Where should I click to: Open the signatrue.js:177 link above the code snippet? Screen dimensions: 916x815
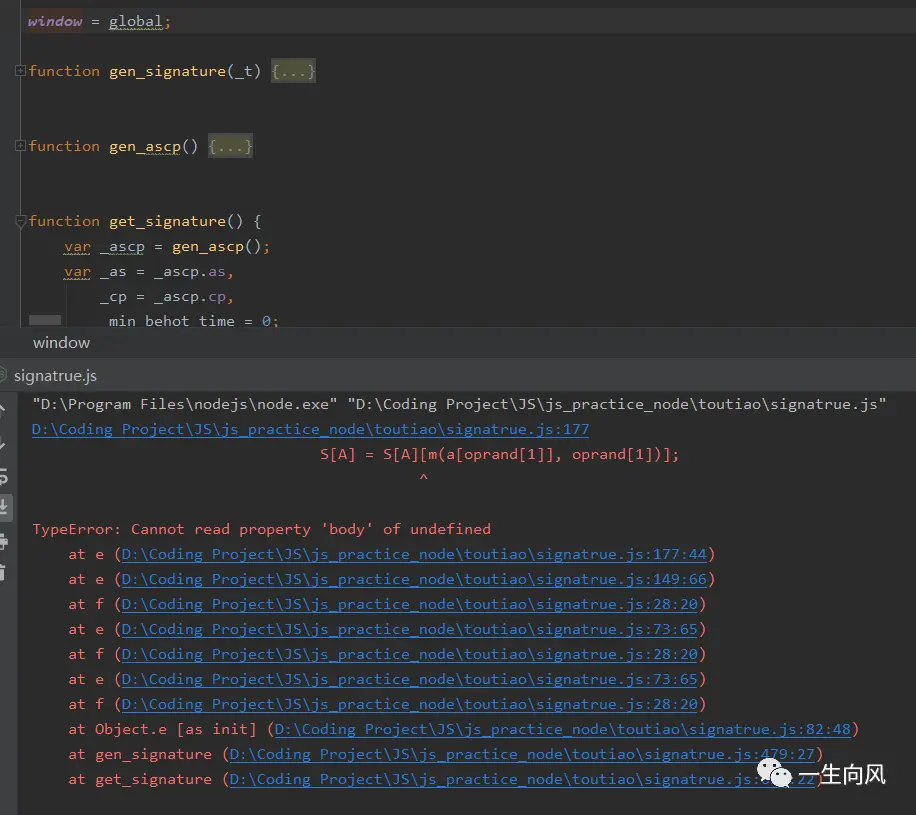click(x=310, y=429)
